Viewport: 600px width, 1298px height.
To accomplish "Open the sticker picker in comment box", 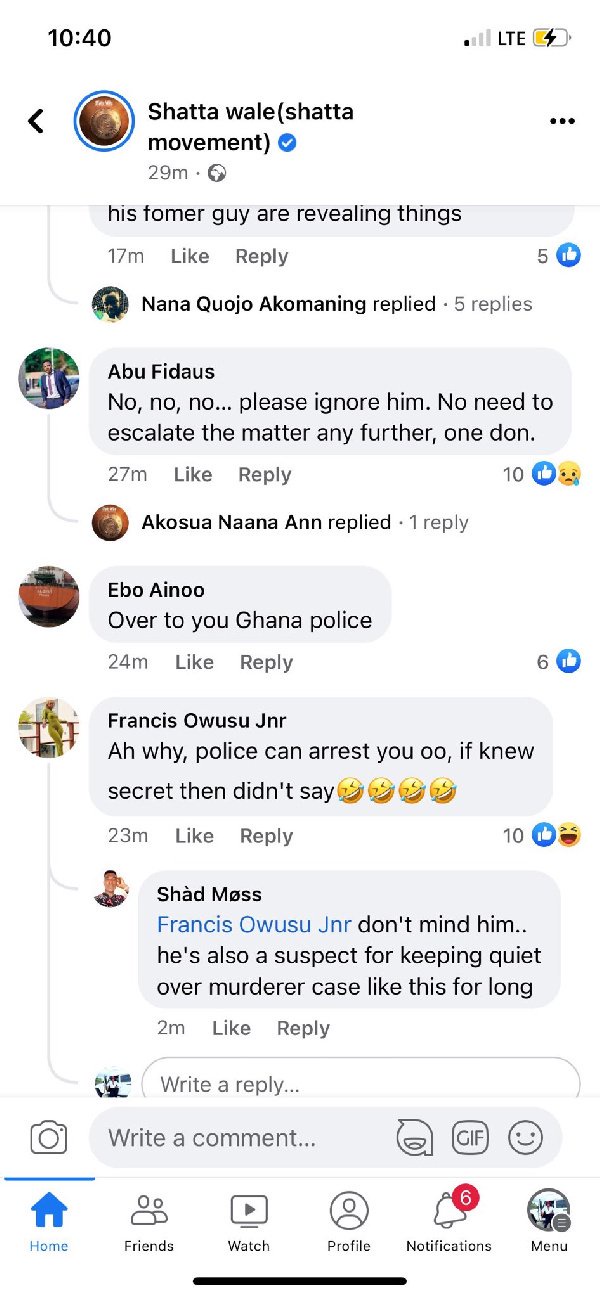I will 415,1138.
